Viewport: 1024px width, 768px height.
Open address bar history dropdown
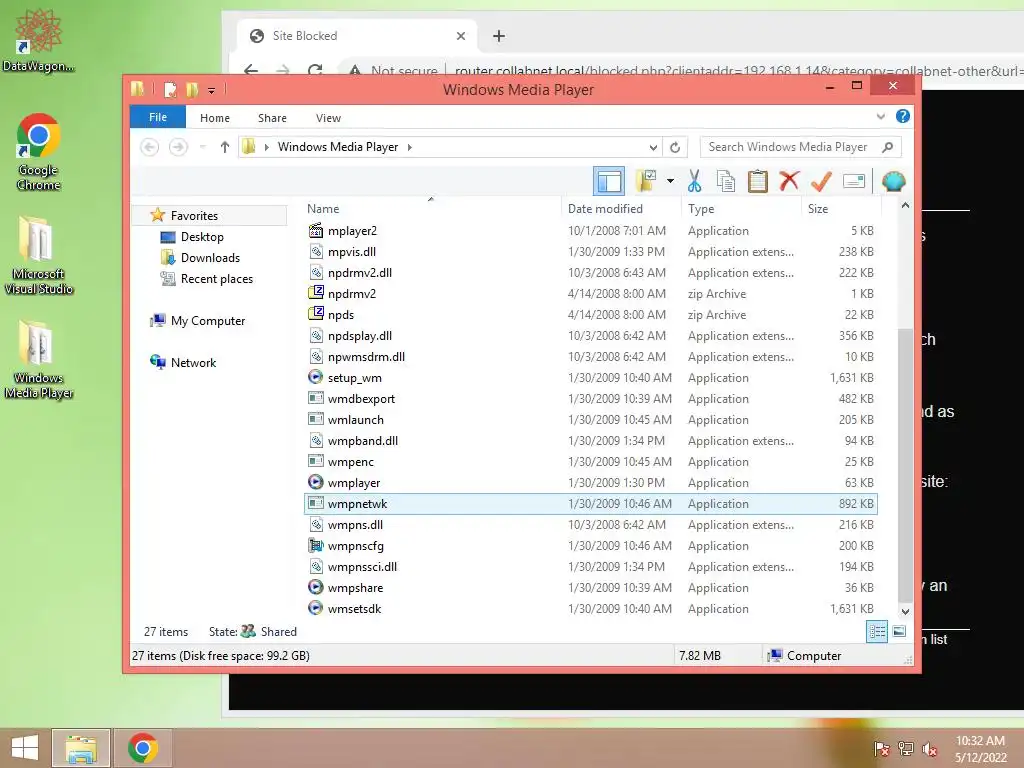(653, 147)
